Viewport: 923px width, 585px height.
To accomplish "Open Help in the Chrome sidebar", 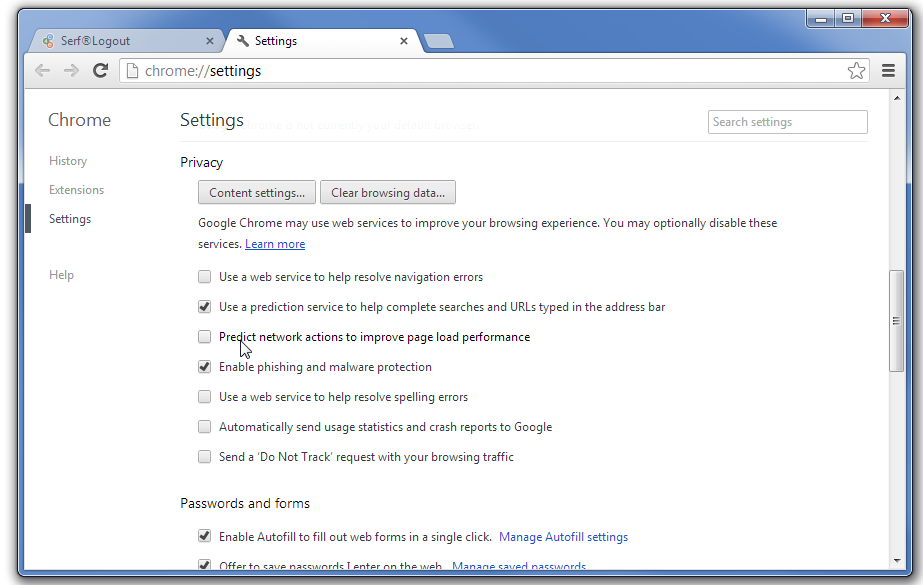I will [x=61, y=275].
